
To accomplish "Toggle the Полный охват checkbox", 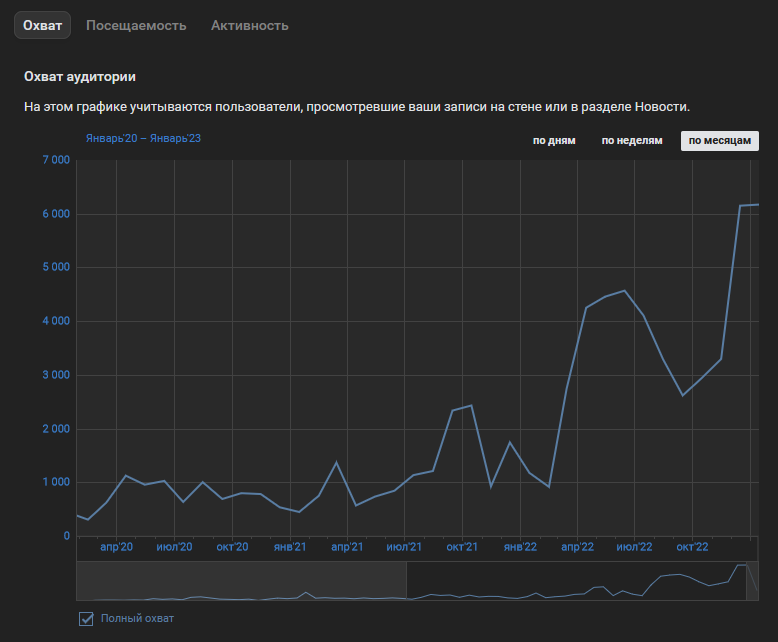I will [86, 618].
